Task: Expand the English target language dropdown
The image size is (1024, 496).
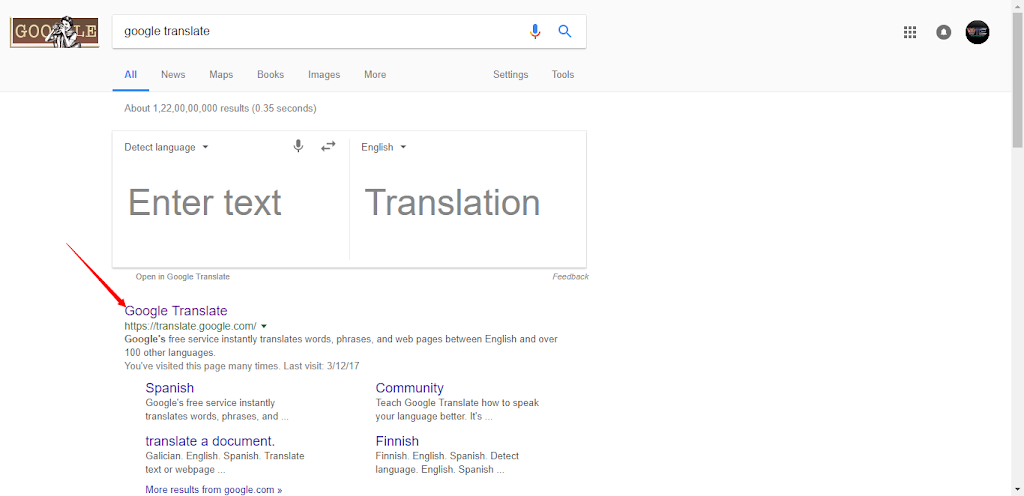Action: [x=384, y=147]
